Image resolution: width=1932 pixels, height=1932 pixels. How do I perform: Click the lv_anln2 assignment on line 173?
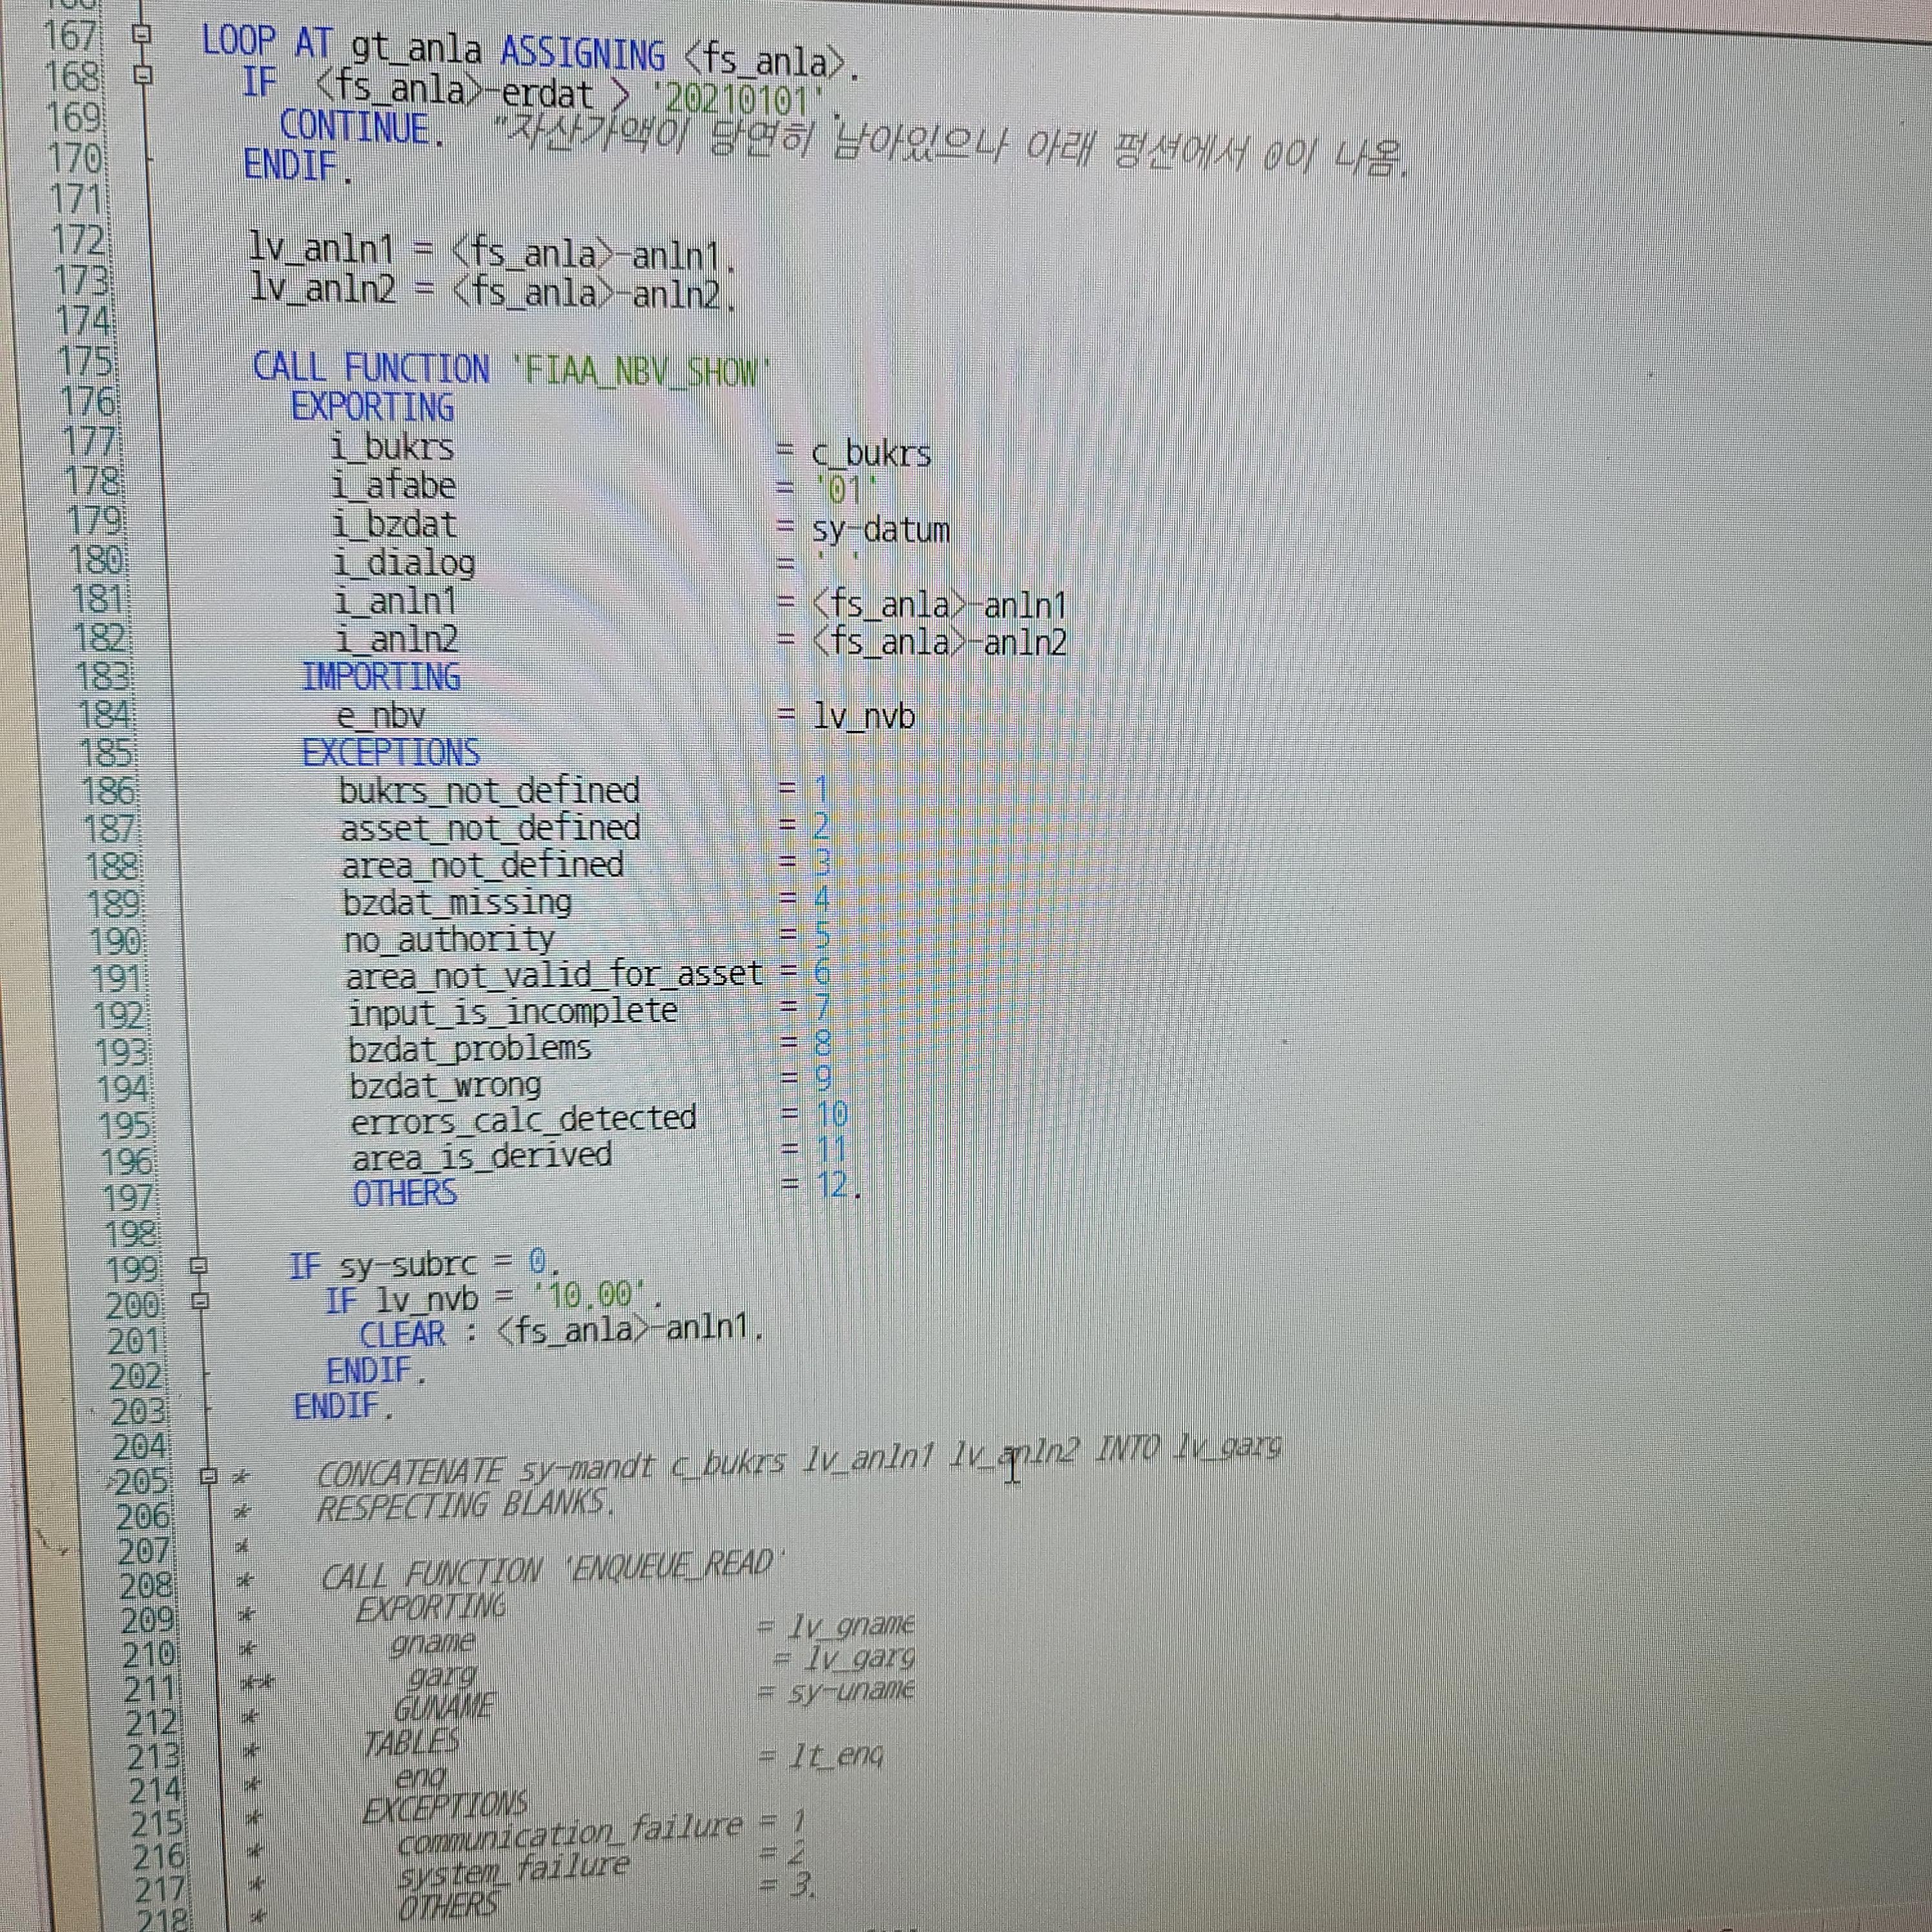click(x=492, y=291)
